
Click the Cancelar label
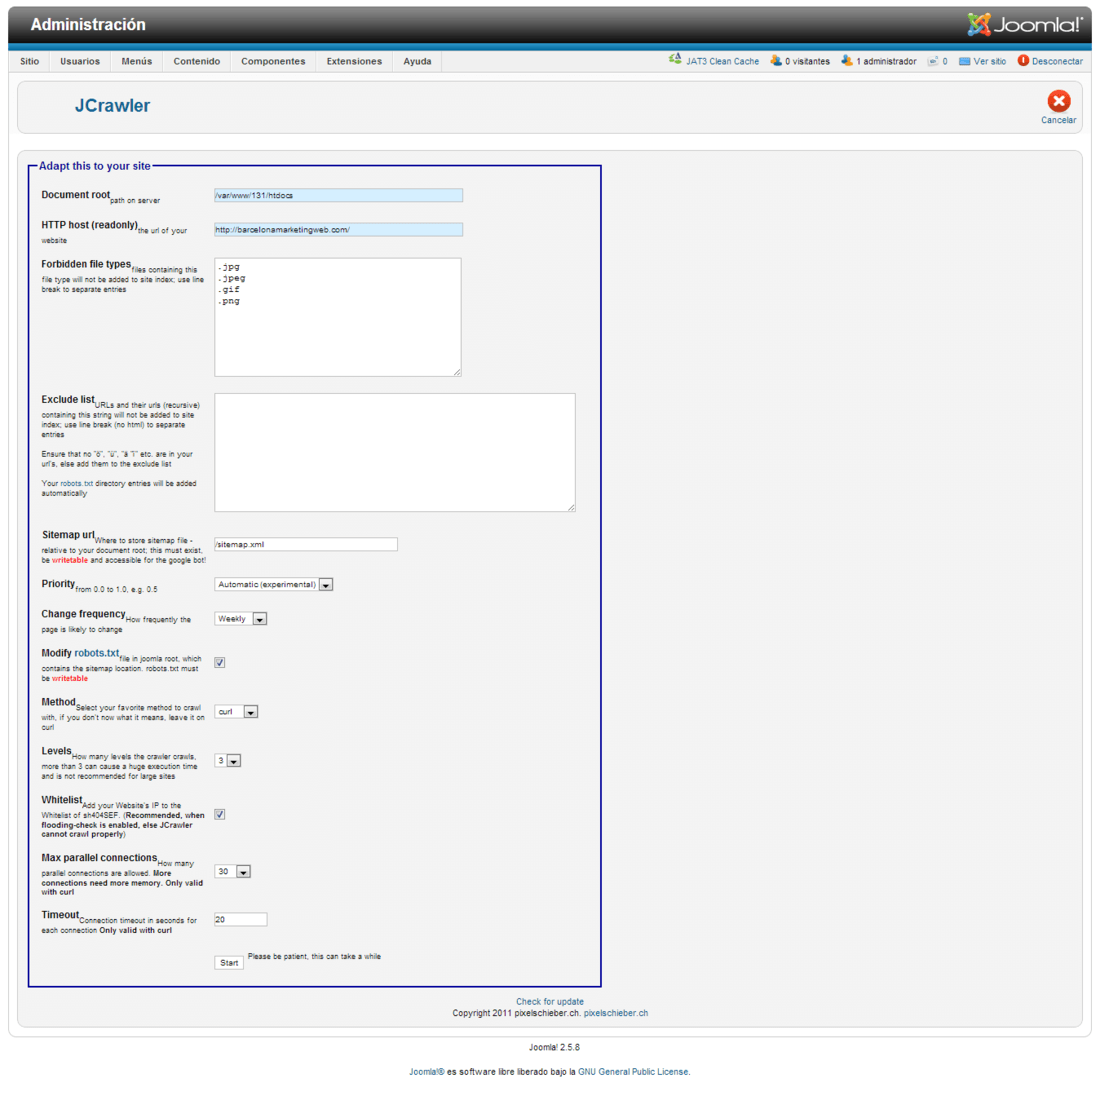(x=1059, y=120)
